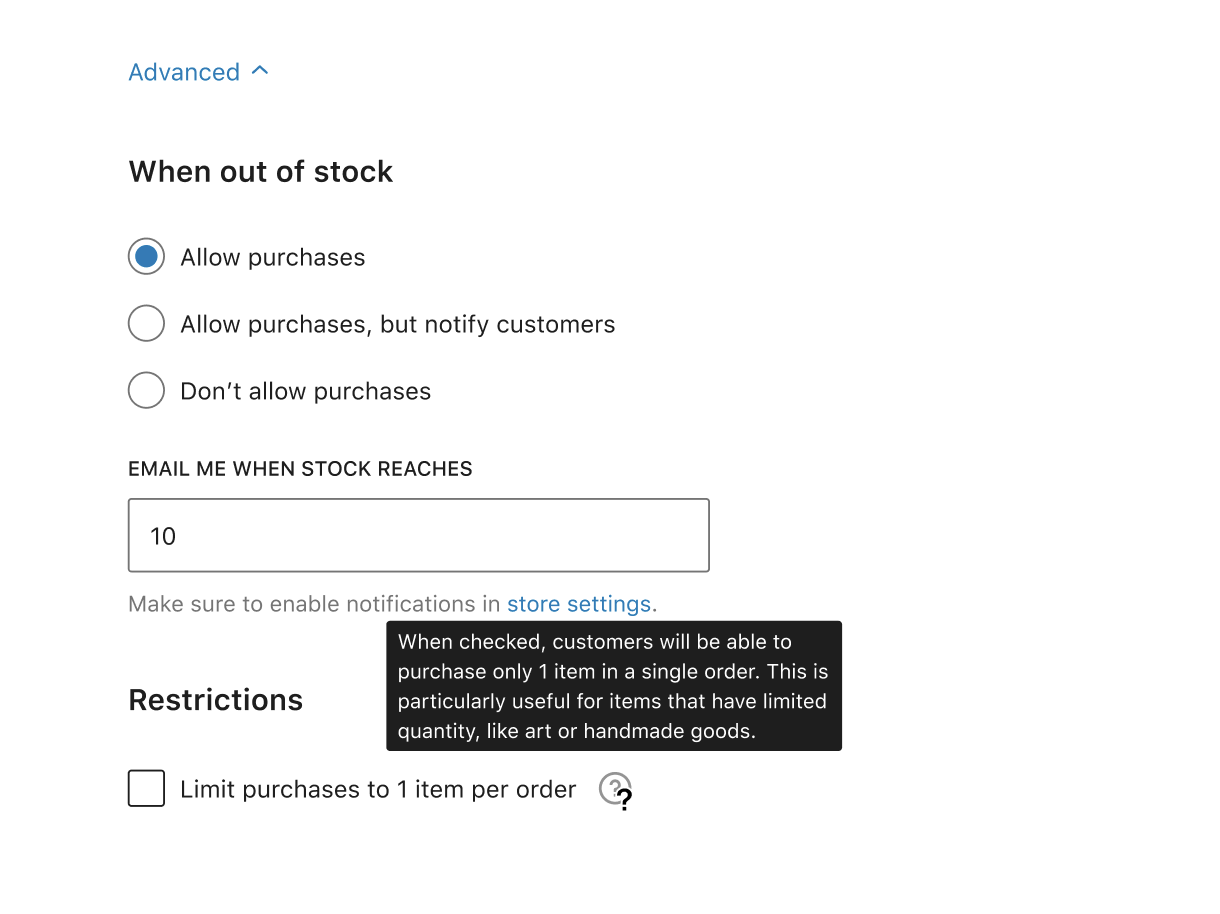This screenshot has width=1220, height=914.
Task: Open the Advanced settings link
Action: click(184, 71)
